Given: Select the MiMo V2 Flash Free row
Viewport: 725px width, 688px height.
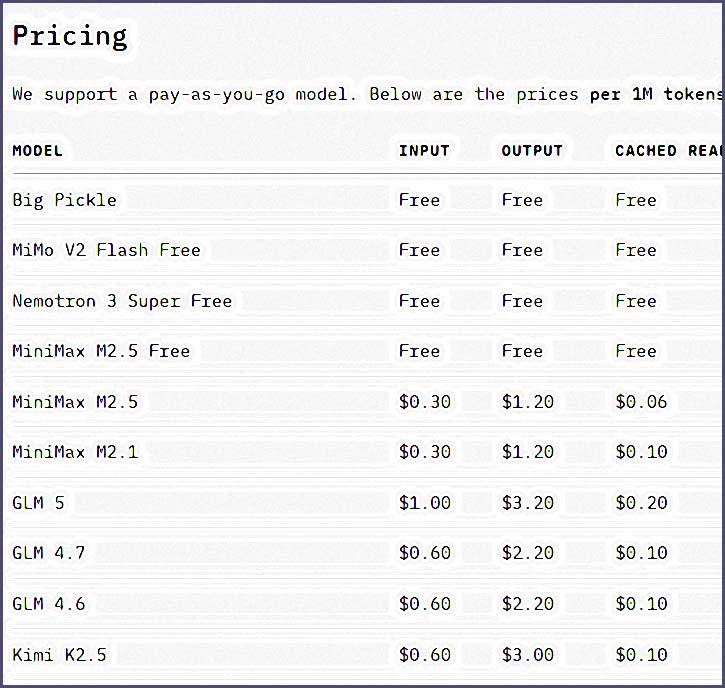Looking at the screenshot, I should point(106,250).
